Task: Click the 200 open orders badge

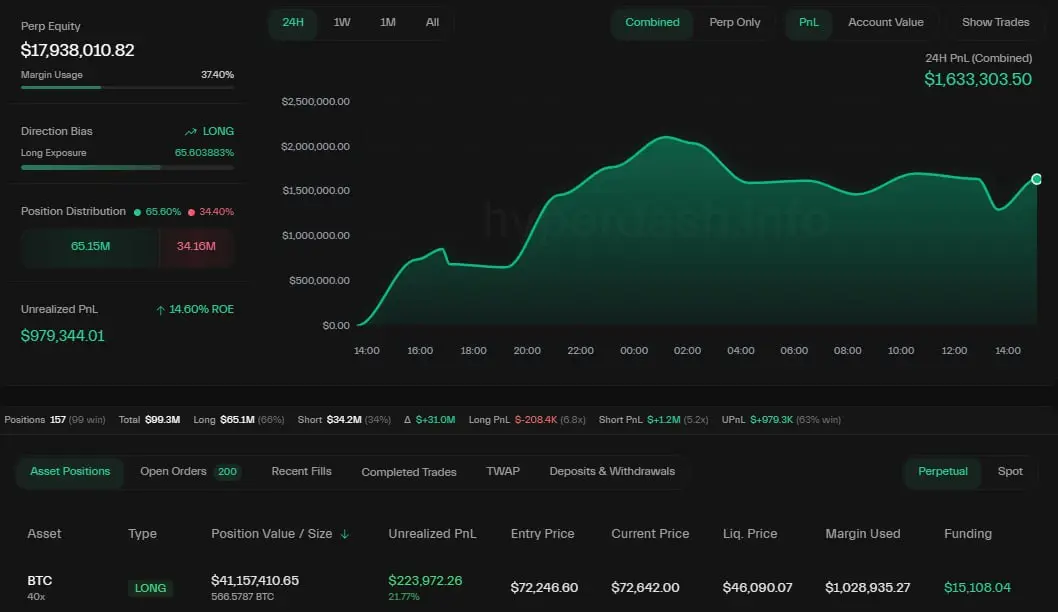Action: [227, 472]
